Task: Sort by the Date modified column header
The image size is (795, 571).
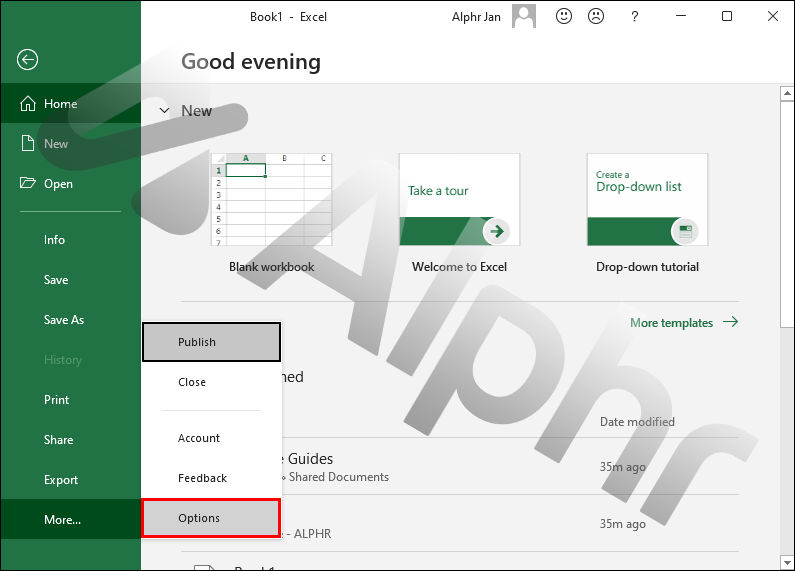Action: click(x=637, y=422)
